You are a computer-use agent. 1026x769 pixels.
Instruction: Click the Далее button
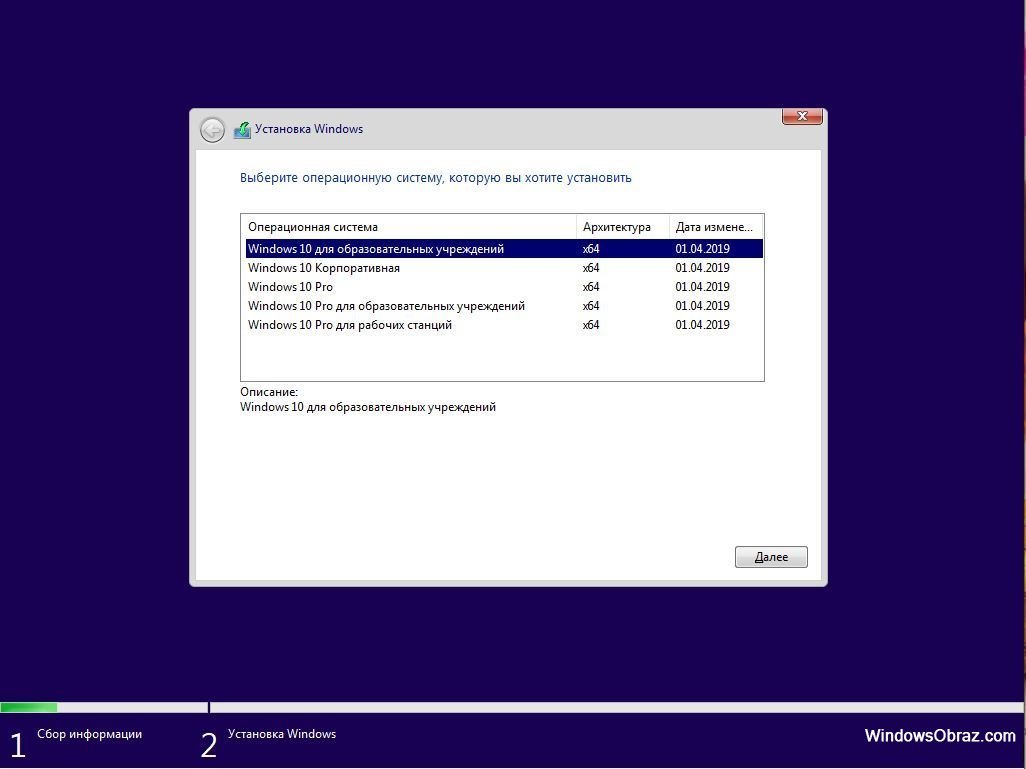[x=771, y=557]
